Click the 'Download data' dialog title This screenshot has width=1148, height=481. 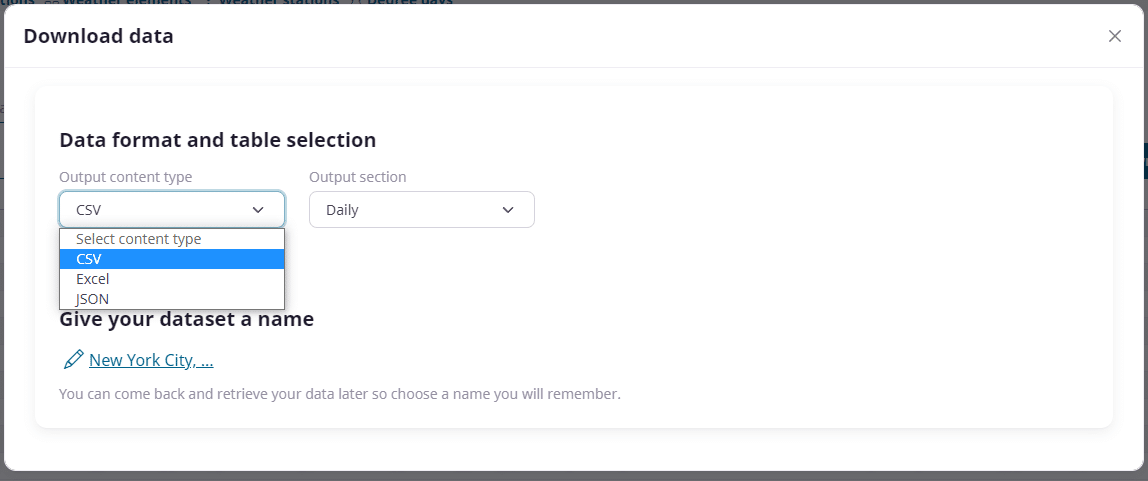(98, 36)
